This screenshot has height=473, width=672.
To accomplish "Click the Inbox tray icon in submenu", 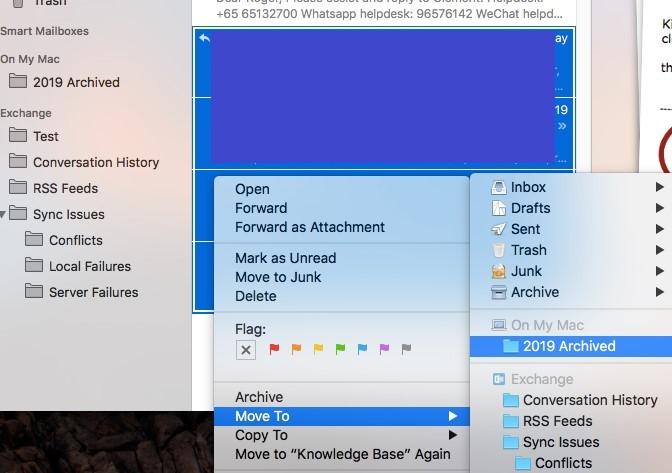I will (499, 187).
